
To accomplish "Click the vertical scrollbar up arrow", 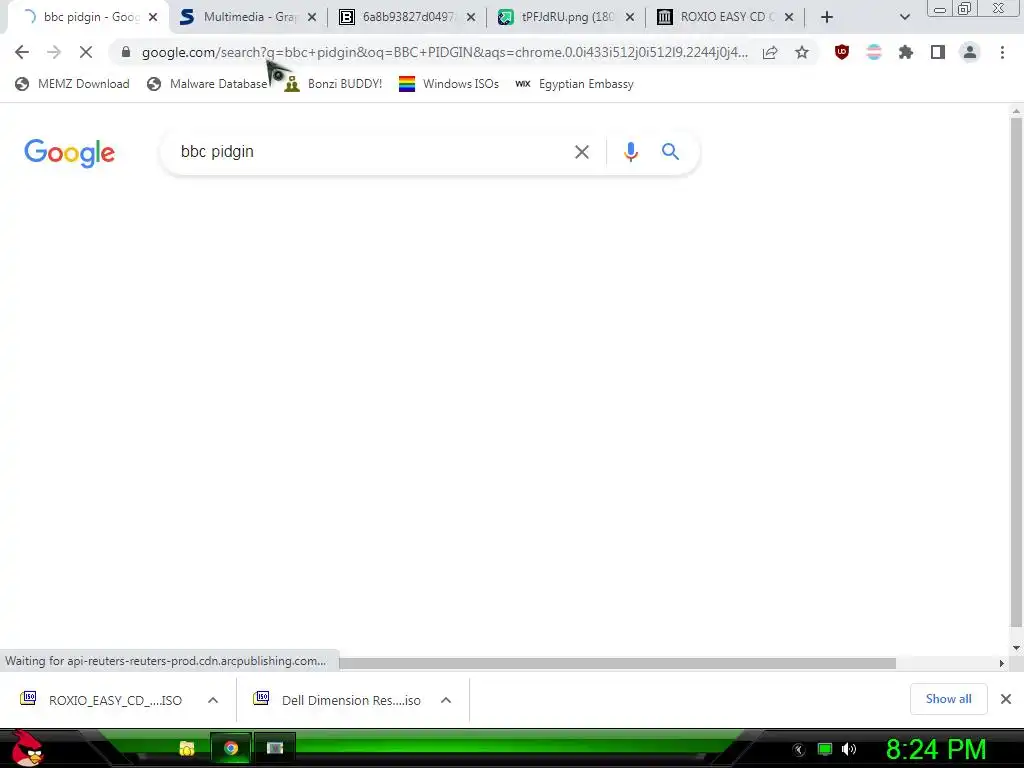I will coord(1016,112).
